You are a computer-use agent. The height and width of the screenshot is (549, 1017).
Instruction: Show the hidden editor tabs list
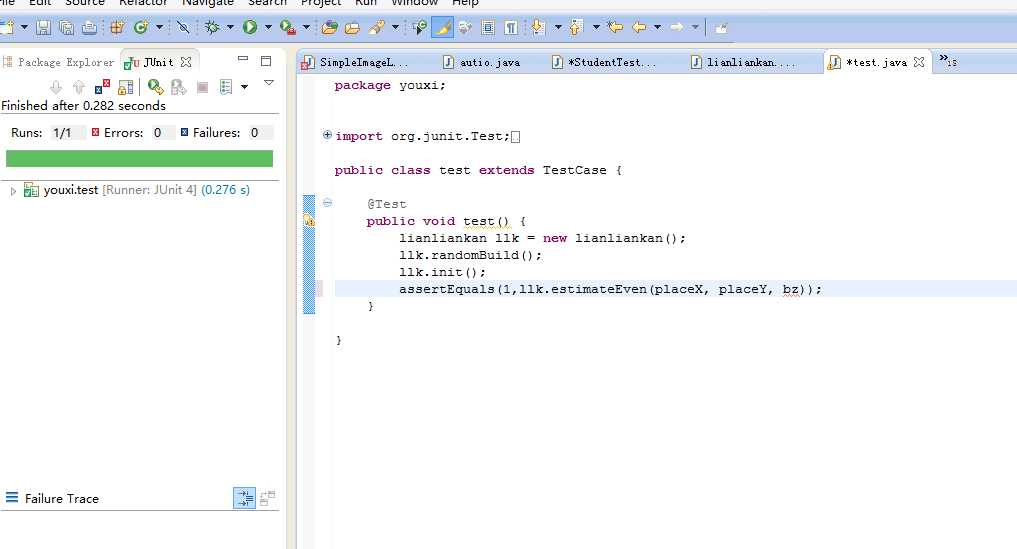pos(948,61)
